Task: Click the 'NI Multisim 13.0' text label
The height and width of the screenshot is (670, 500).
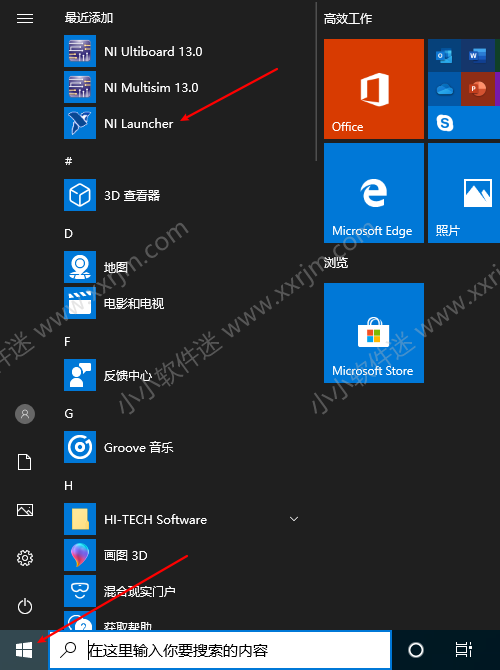Action: 151,88
